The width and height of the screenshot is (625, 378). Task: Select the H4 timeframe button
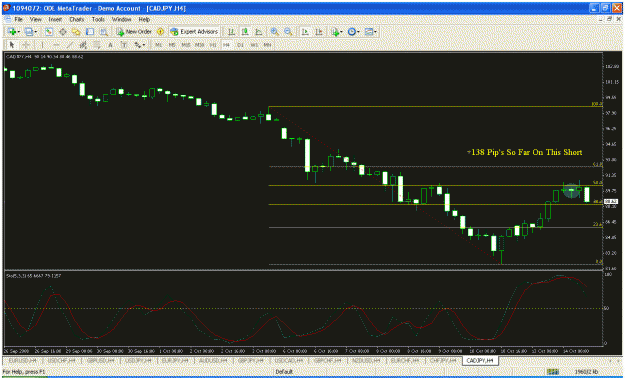coord(226,45)
